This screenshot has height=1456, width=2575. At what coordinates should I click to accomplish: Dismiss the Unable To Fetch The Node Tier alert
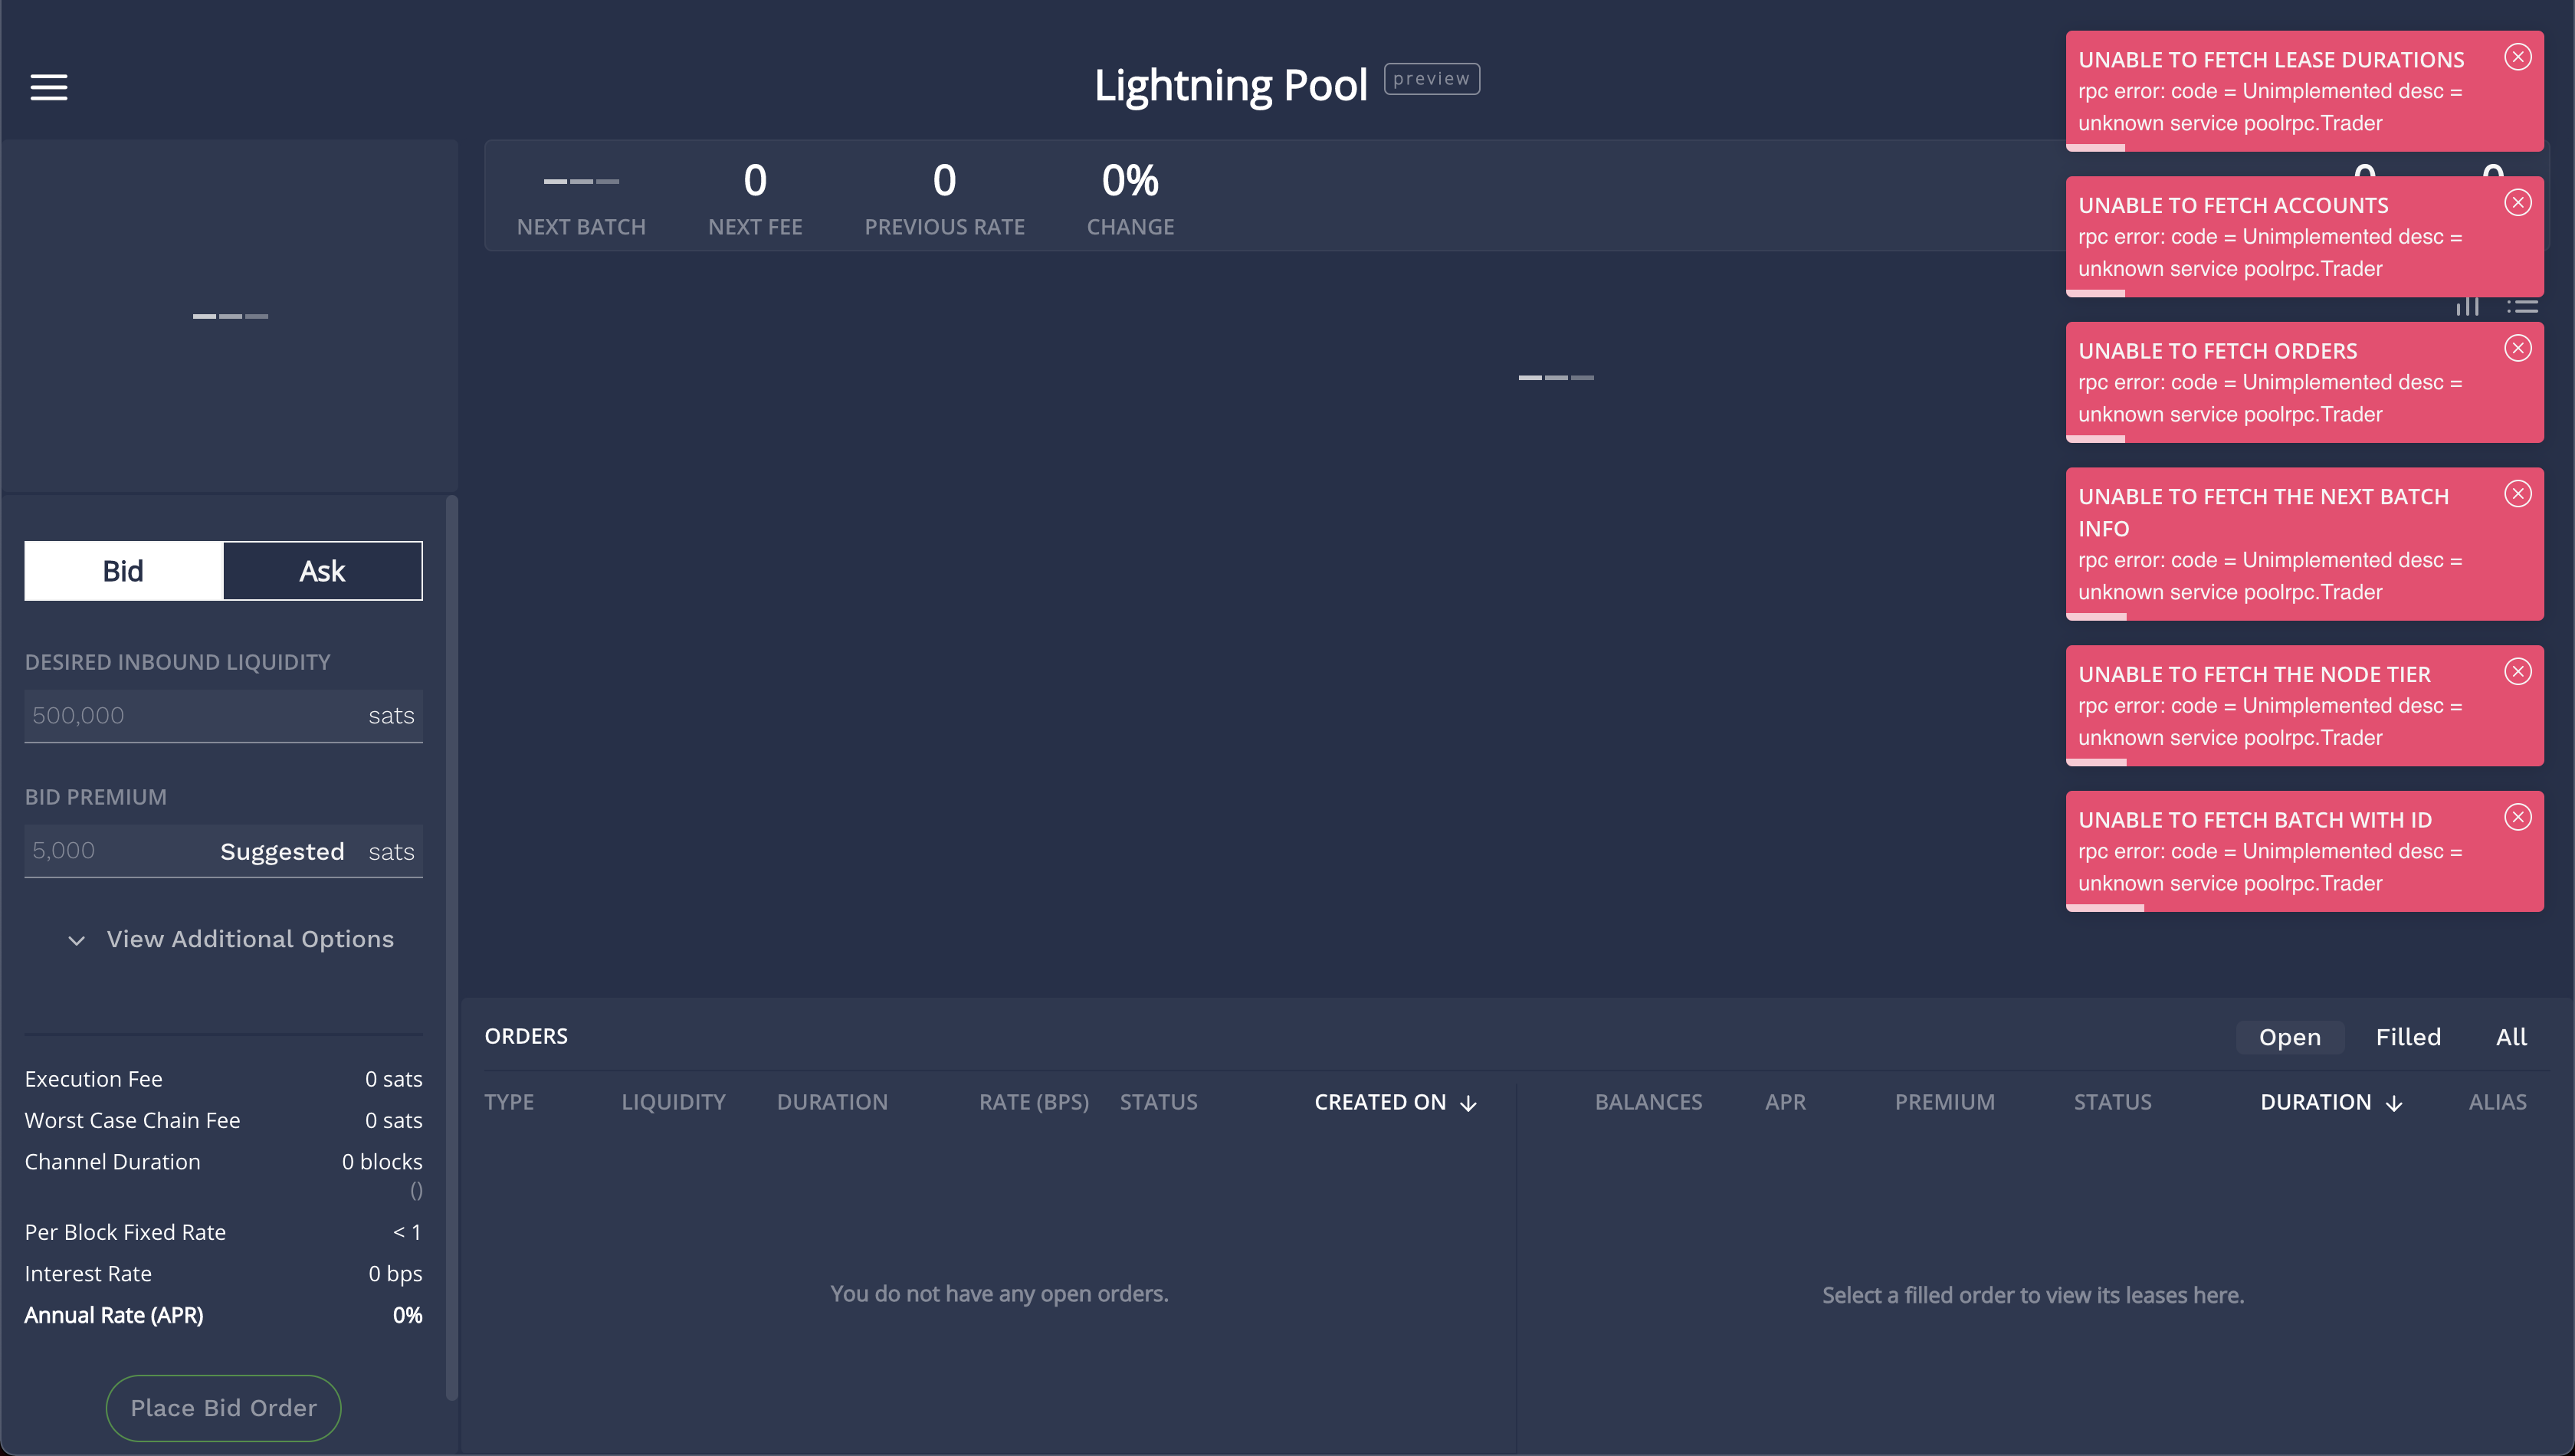[2518, 672]
